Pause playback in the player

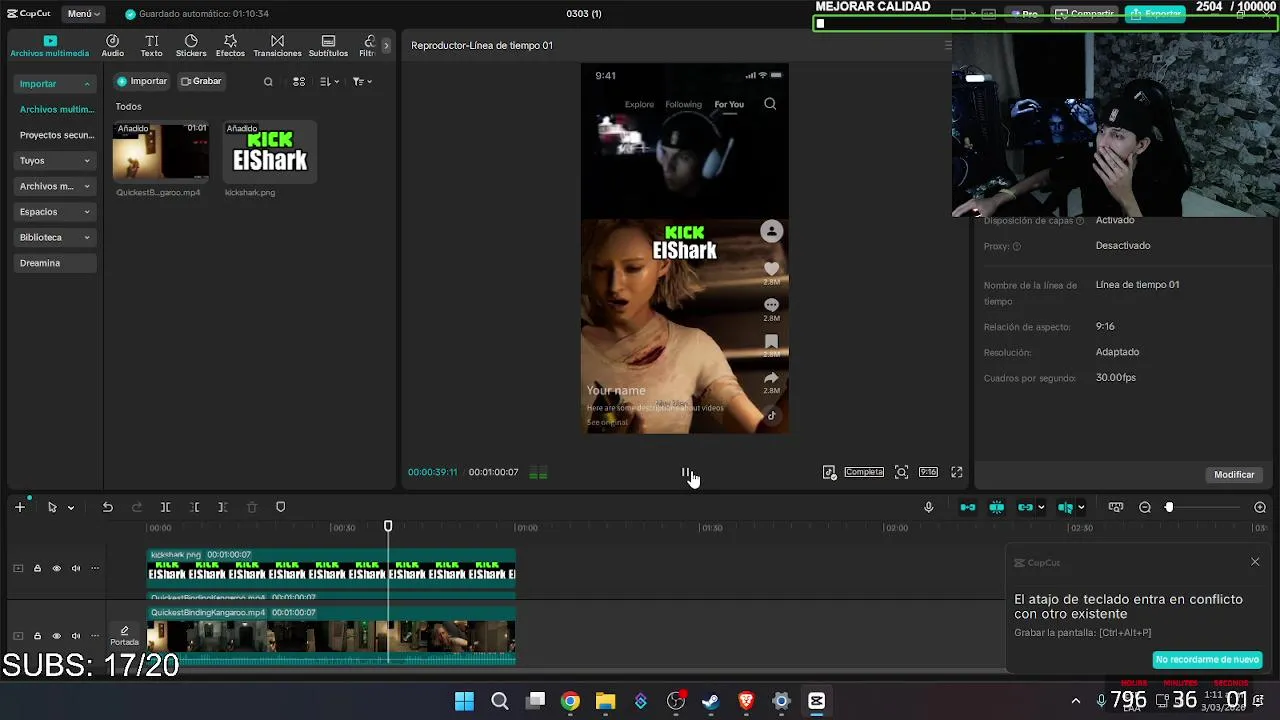686,472
